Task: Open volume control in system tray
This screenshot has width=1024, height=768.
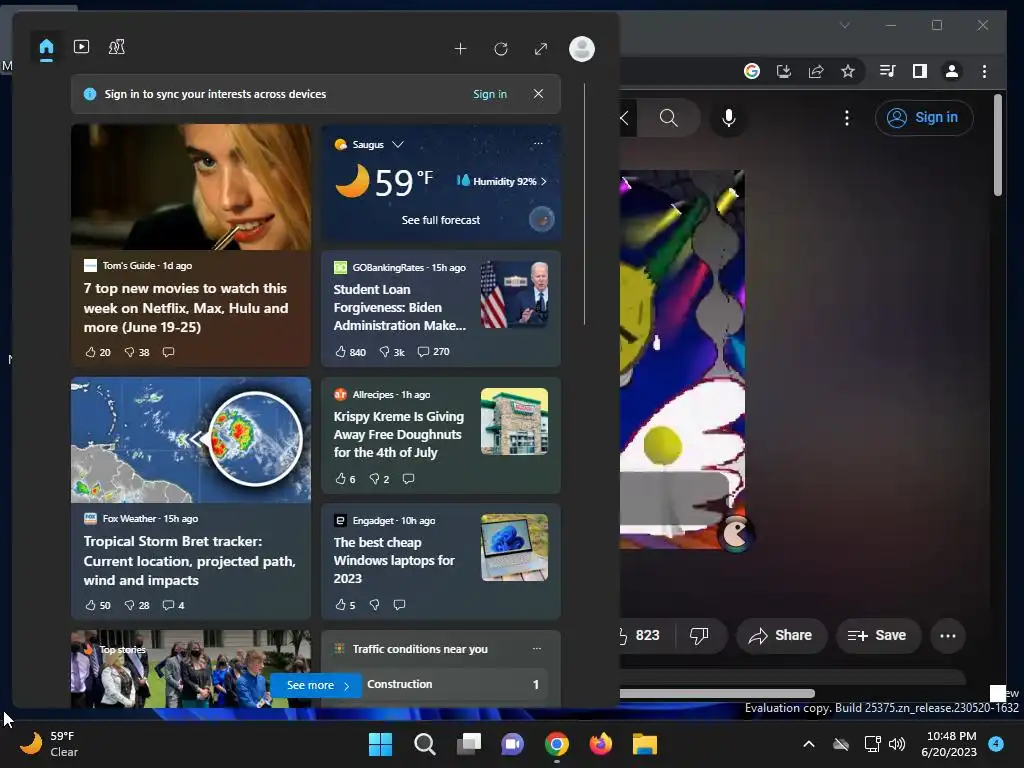Action: (x=898, y=744)
